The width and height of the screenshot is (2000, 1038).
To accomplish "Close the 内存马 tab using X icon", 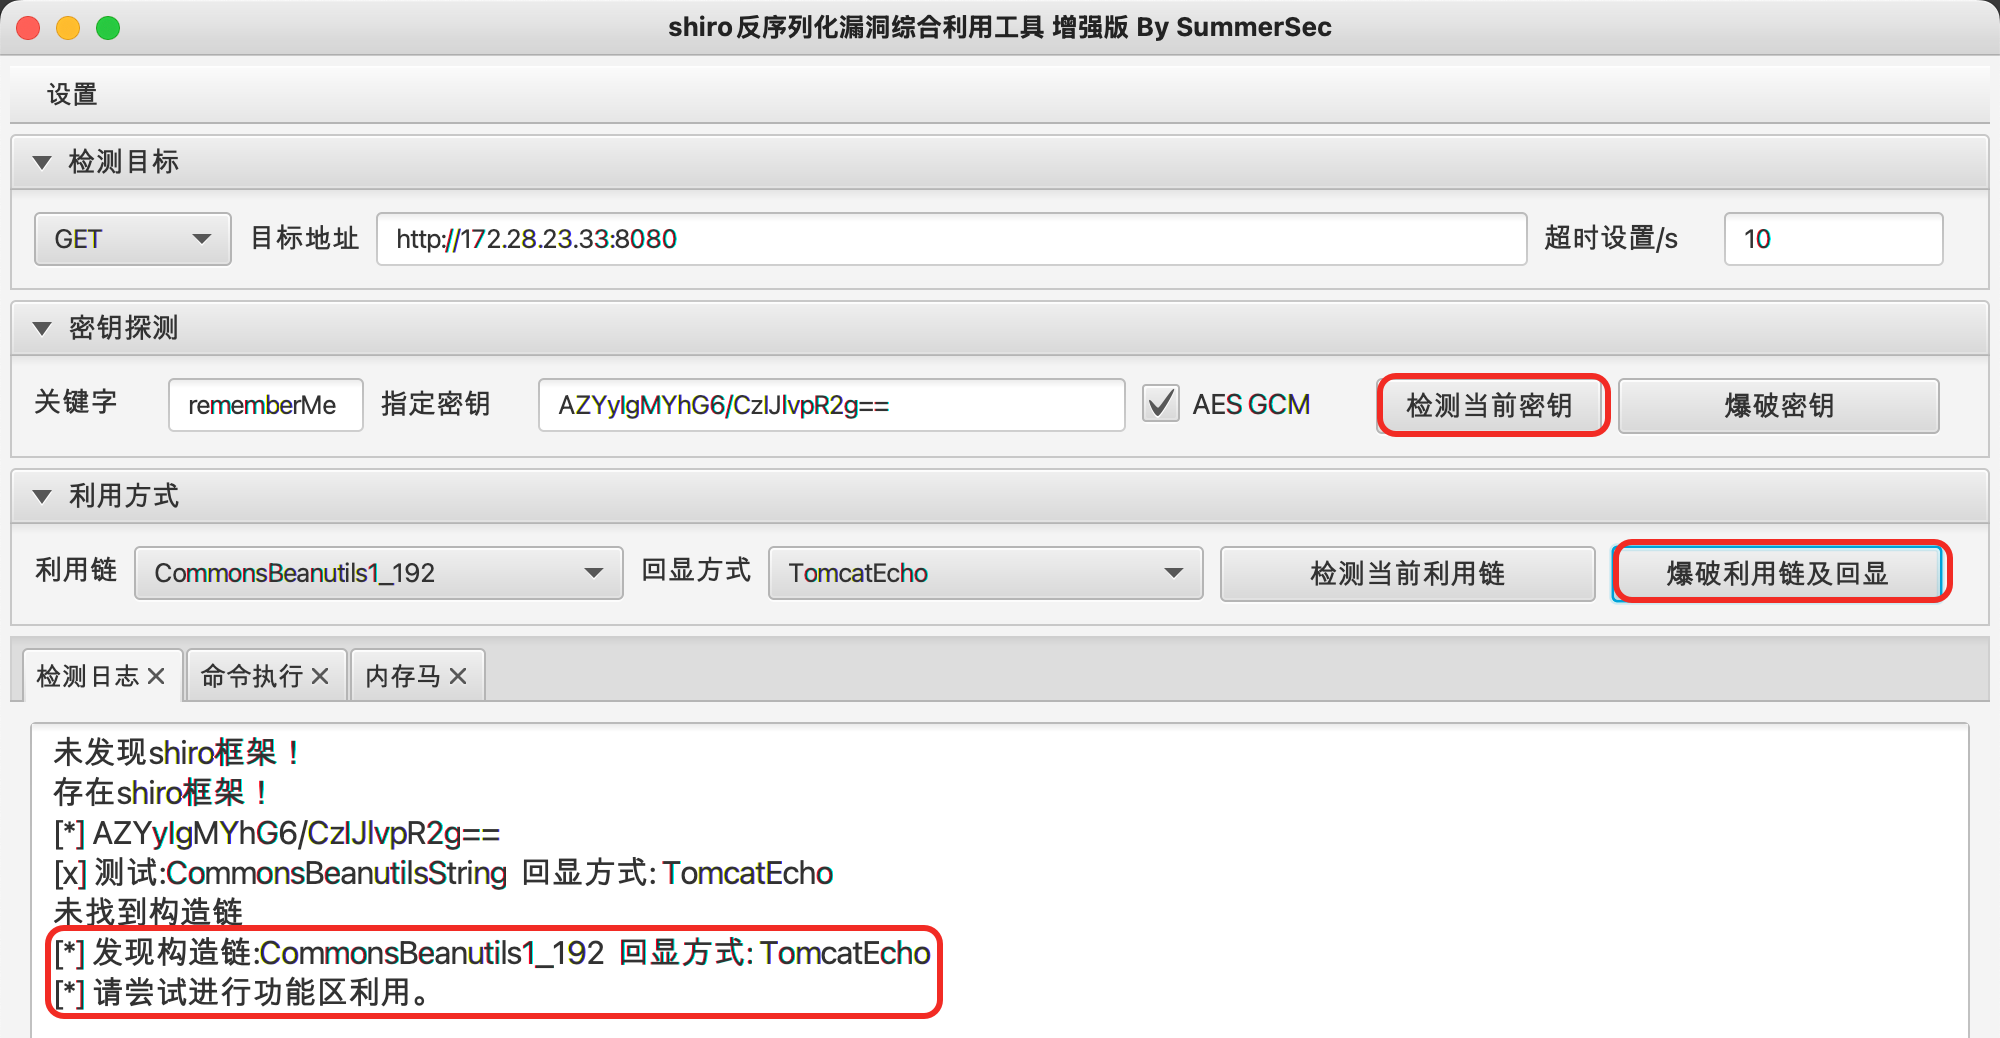I will 458,677.
